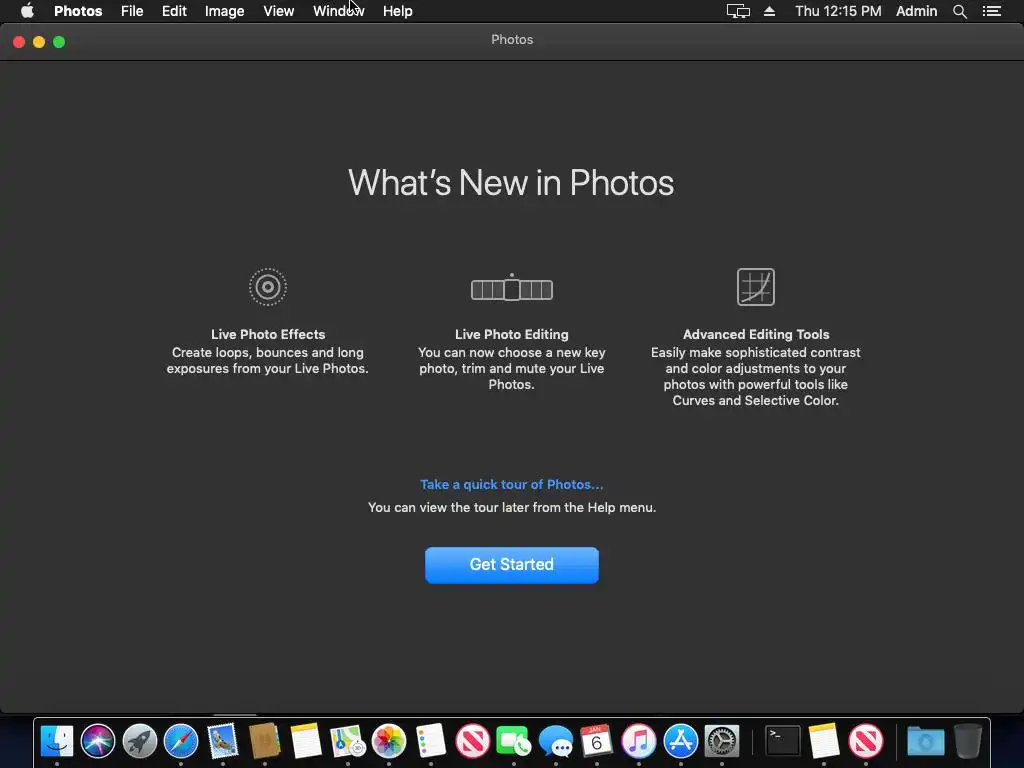Click the 'Create loops, bounces' description text
This screenshot has height=768, width=1024.
[267, 360]
